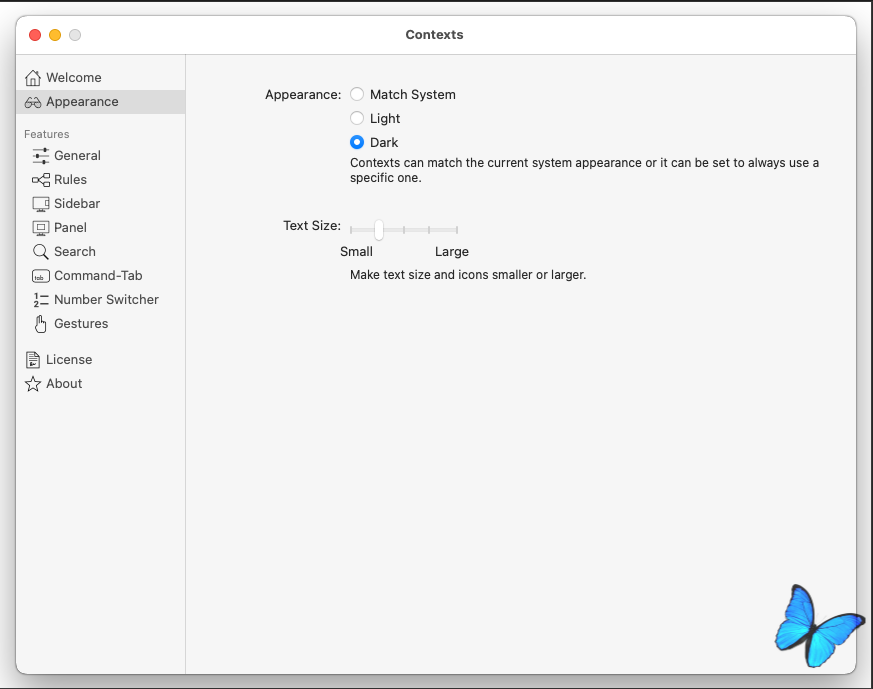Click the About star icon
This screenshot has width=873, height=689.
[33, 384]
